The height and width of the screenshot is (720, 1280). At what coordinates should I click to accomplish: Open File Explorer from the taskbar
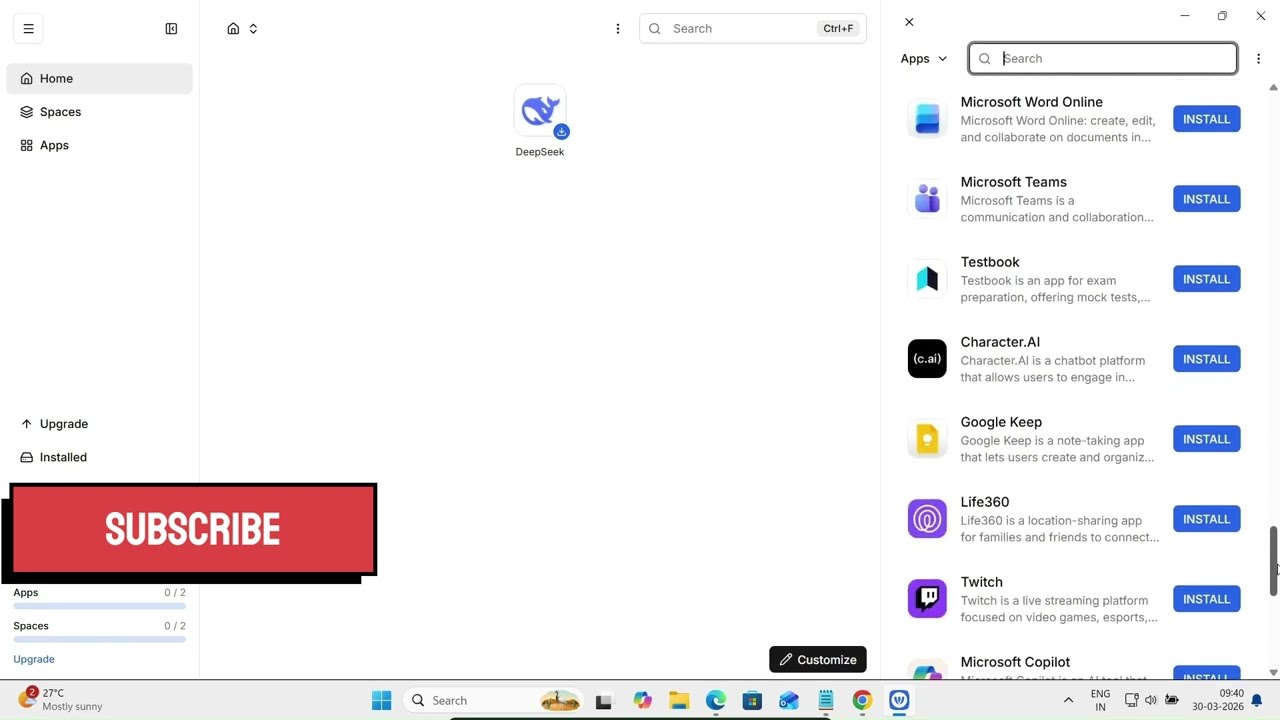click(x=679, y=701)
